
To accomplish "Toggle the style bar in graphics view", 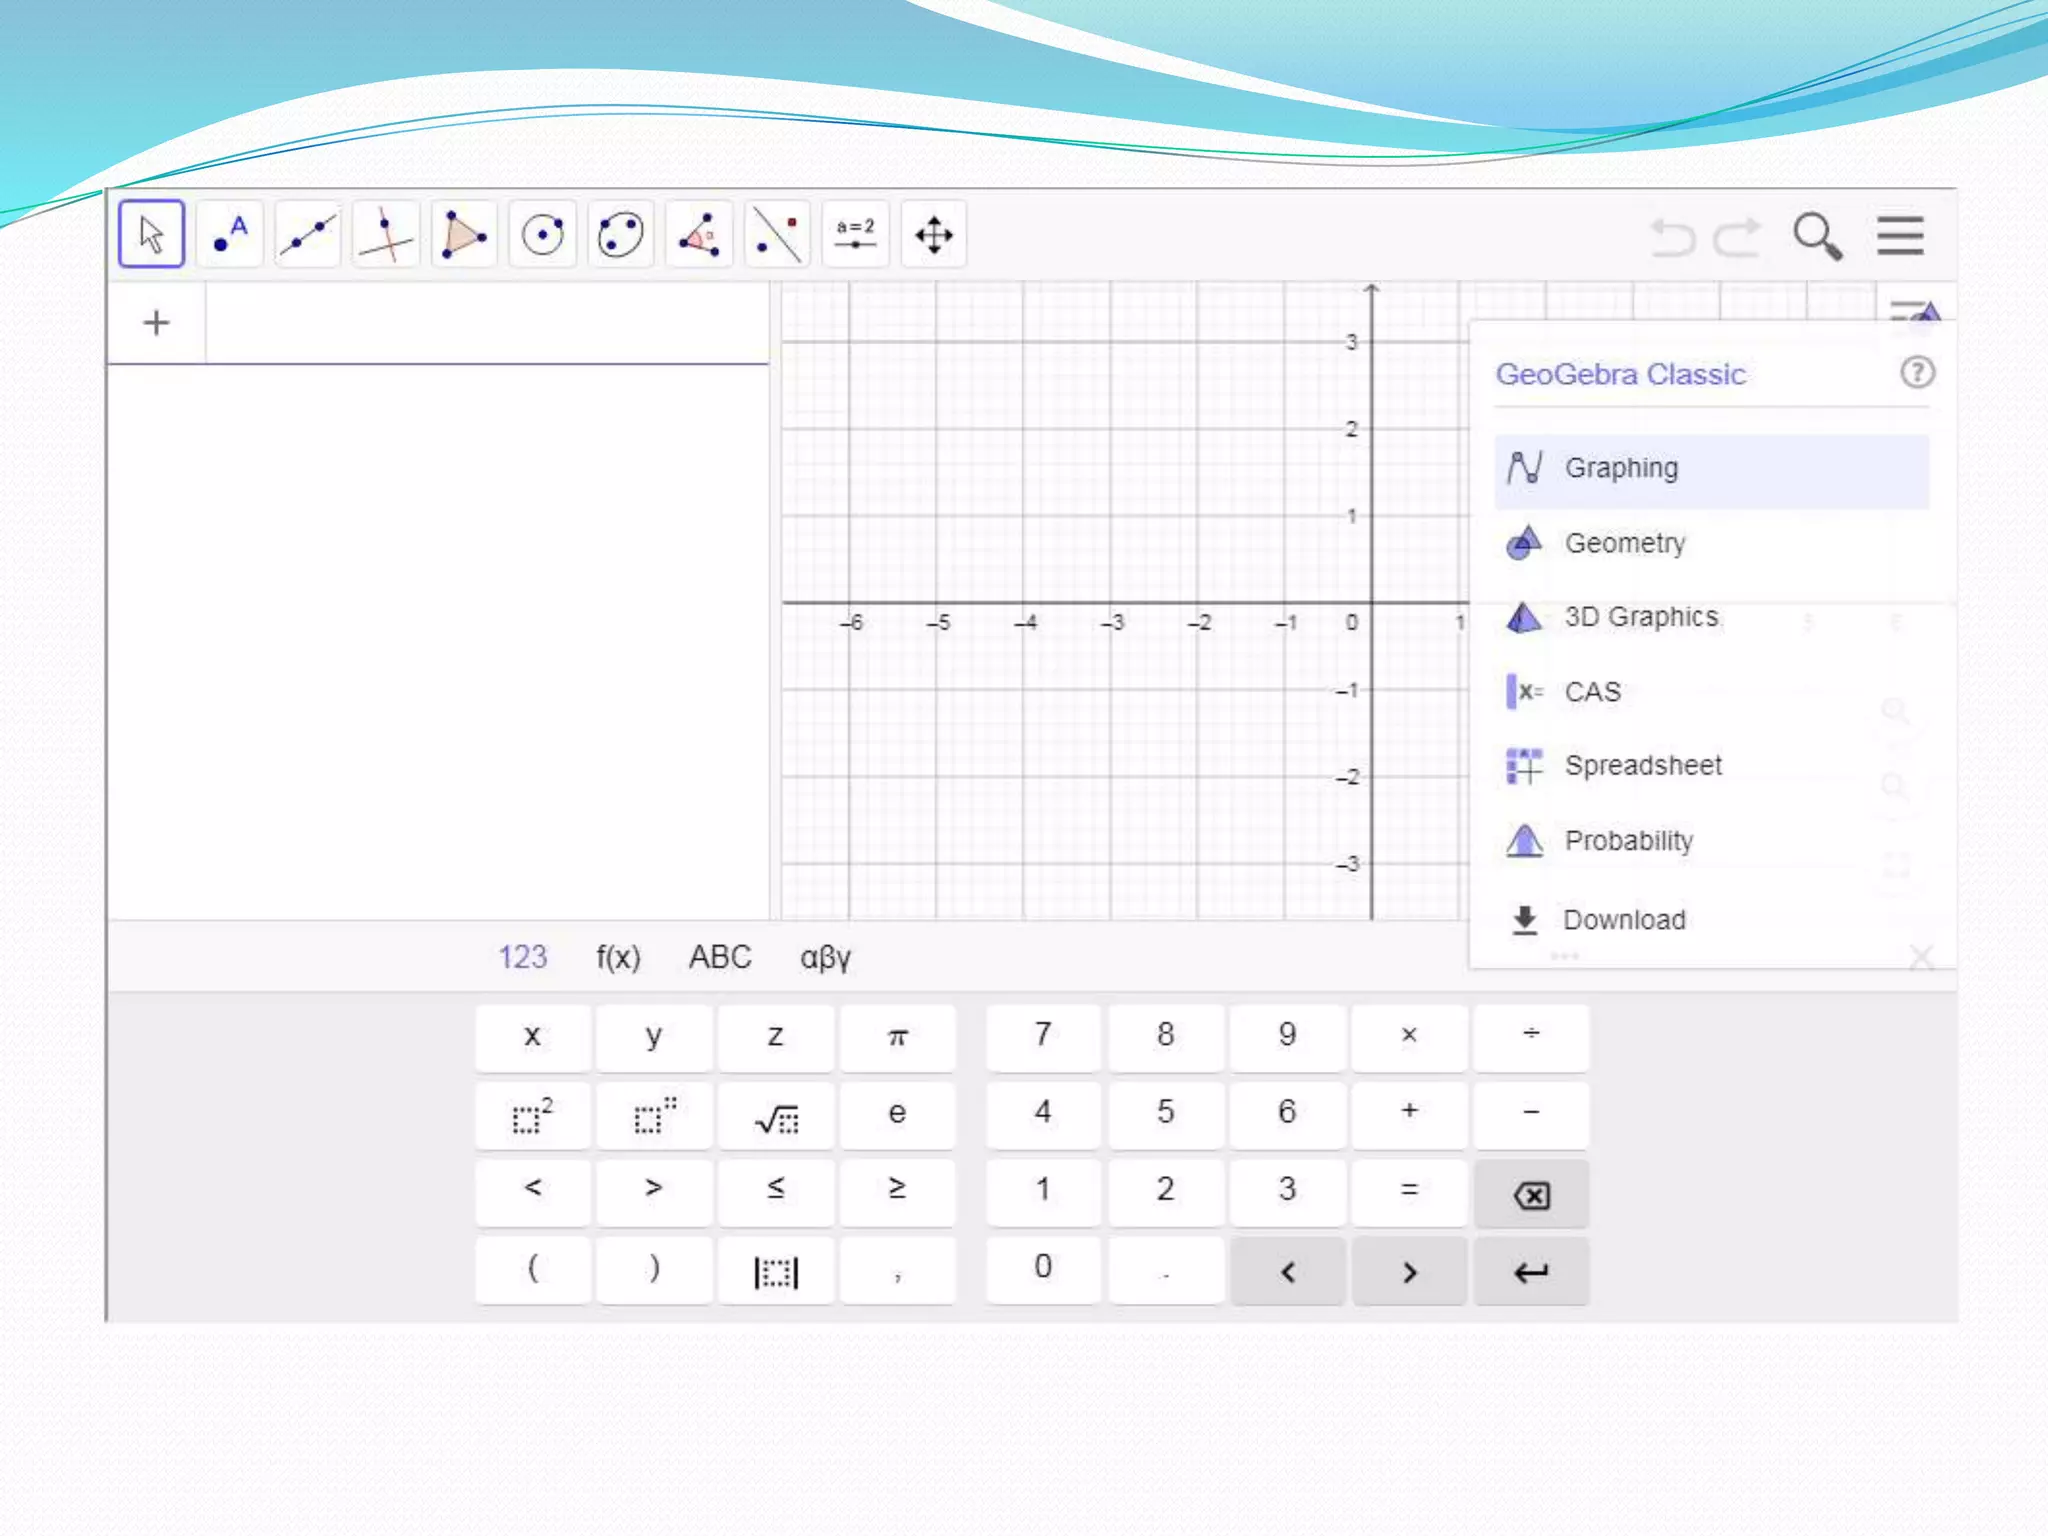I will tap(1914, 311).
